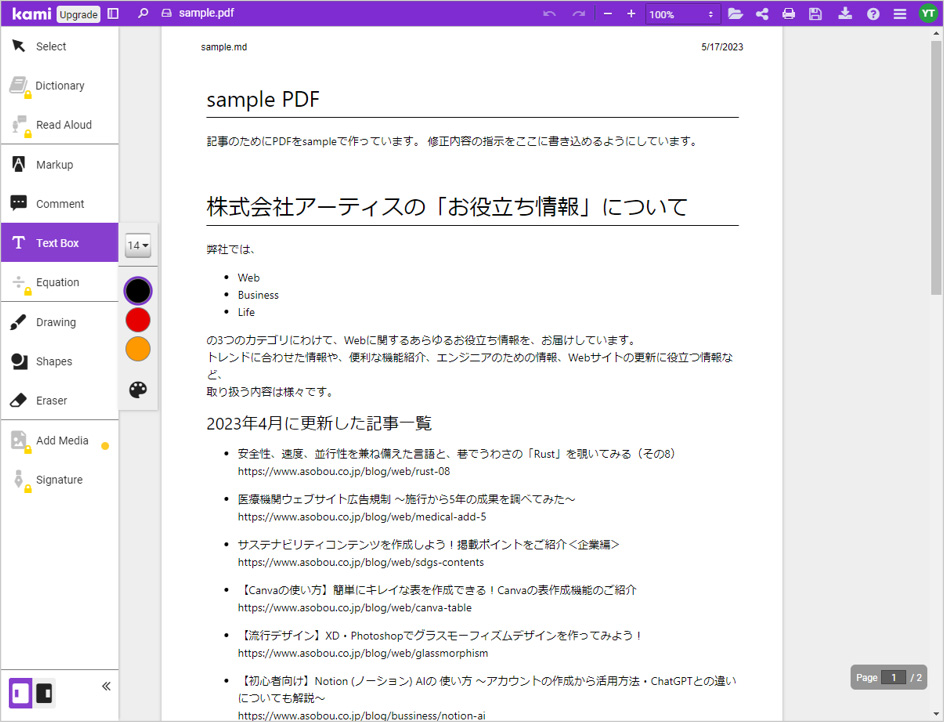Select the red text color swatch
Image resolution: width=944 pixels, height=722 pixels.
point(138,320)
